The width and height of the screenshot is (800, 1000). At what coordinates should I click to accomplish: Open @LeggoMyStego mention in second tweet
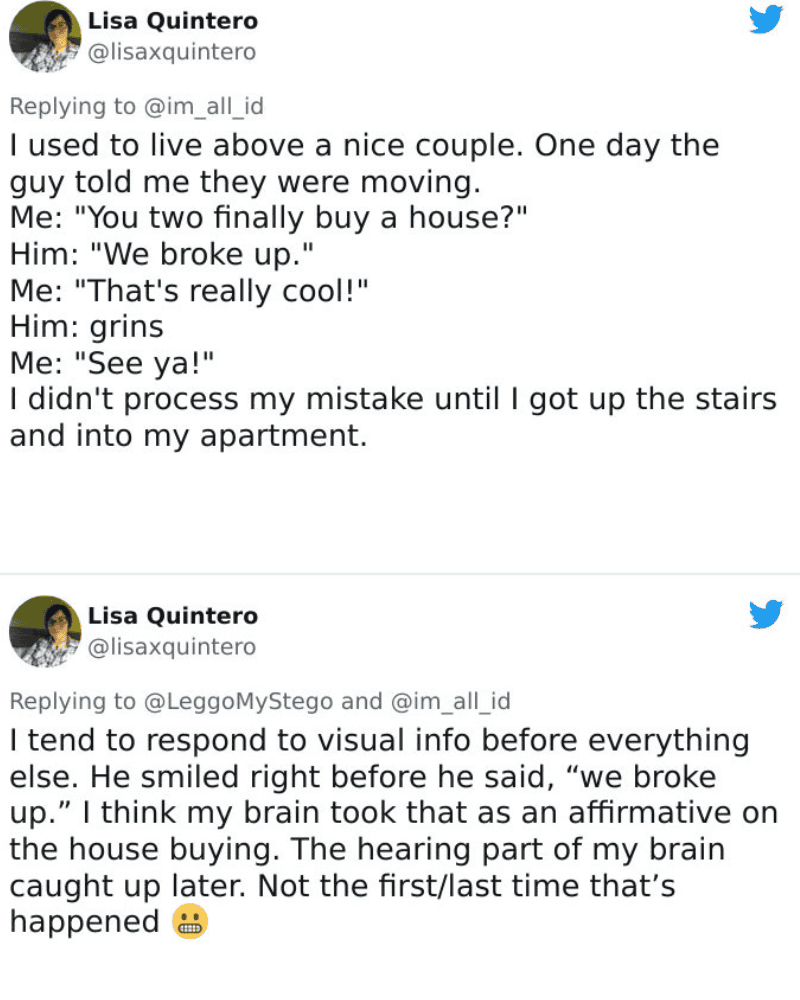click(x=239, y=702)
